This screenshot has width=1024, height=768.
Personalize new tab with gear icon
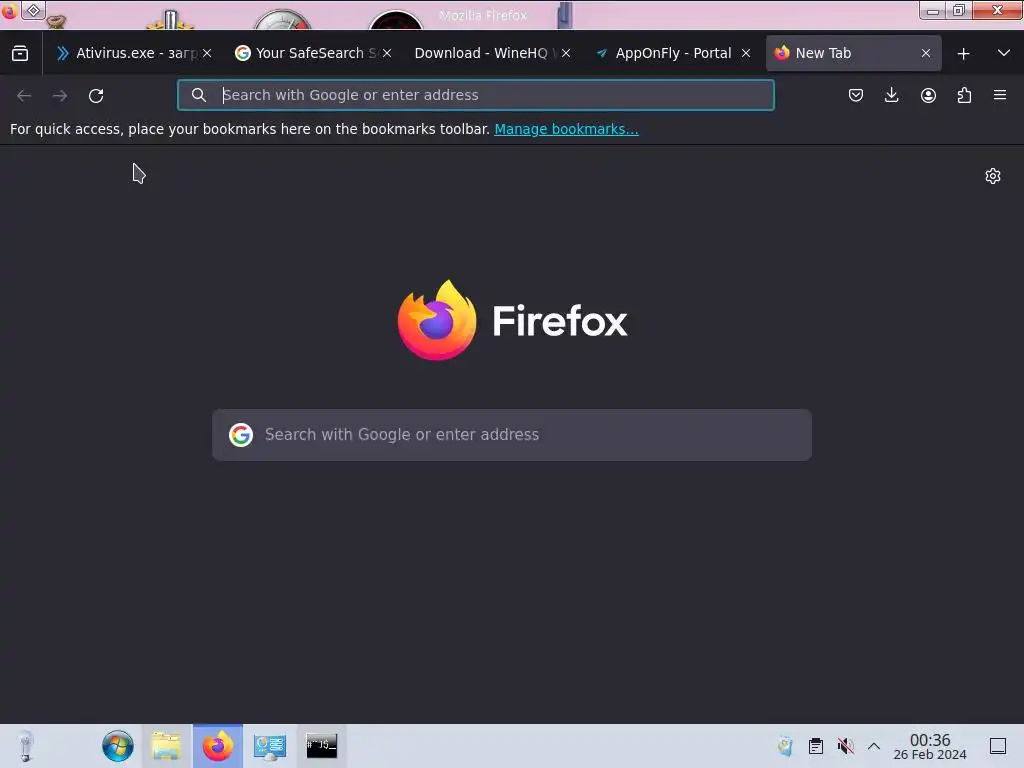(x=993, y=176)
